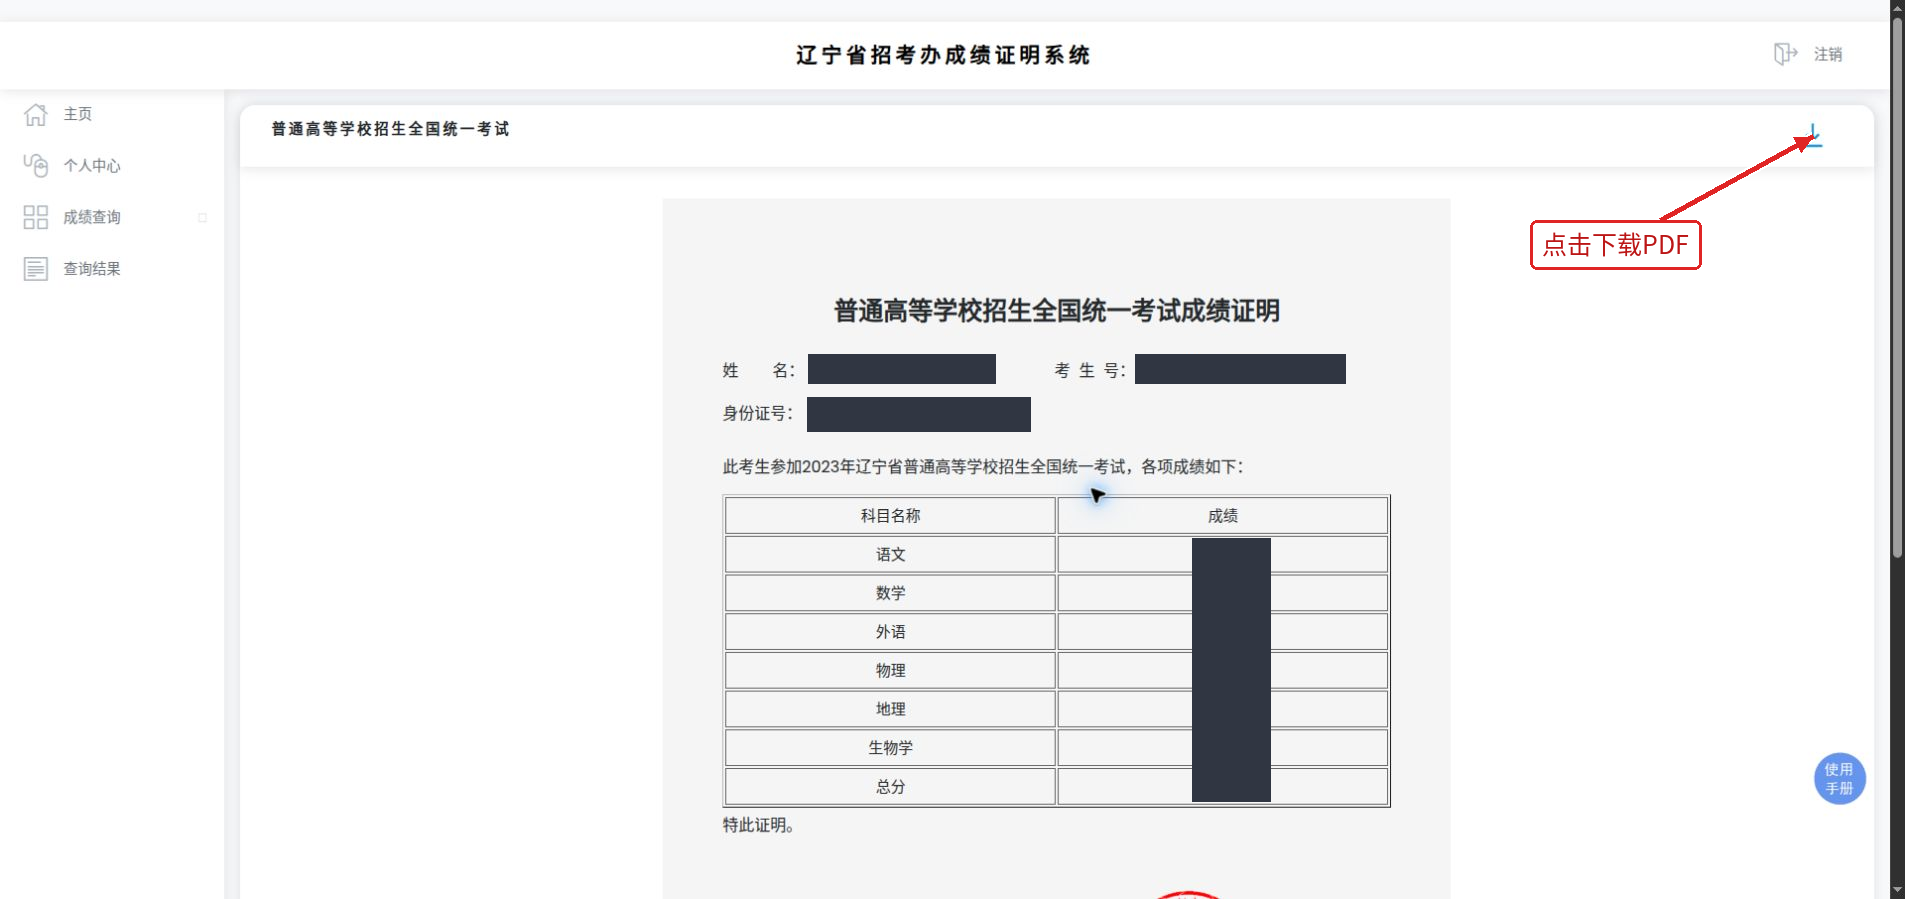This screenshot has height=899, width=1905.
Task: Click the 注销 logout text
Action: point(1828,54)
